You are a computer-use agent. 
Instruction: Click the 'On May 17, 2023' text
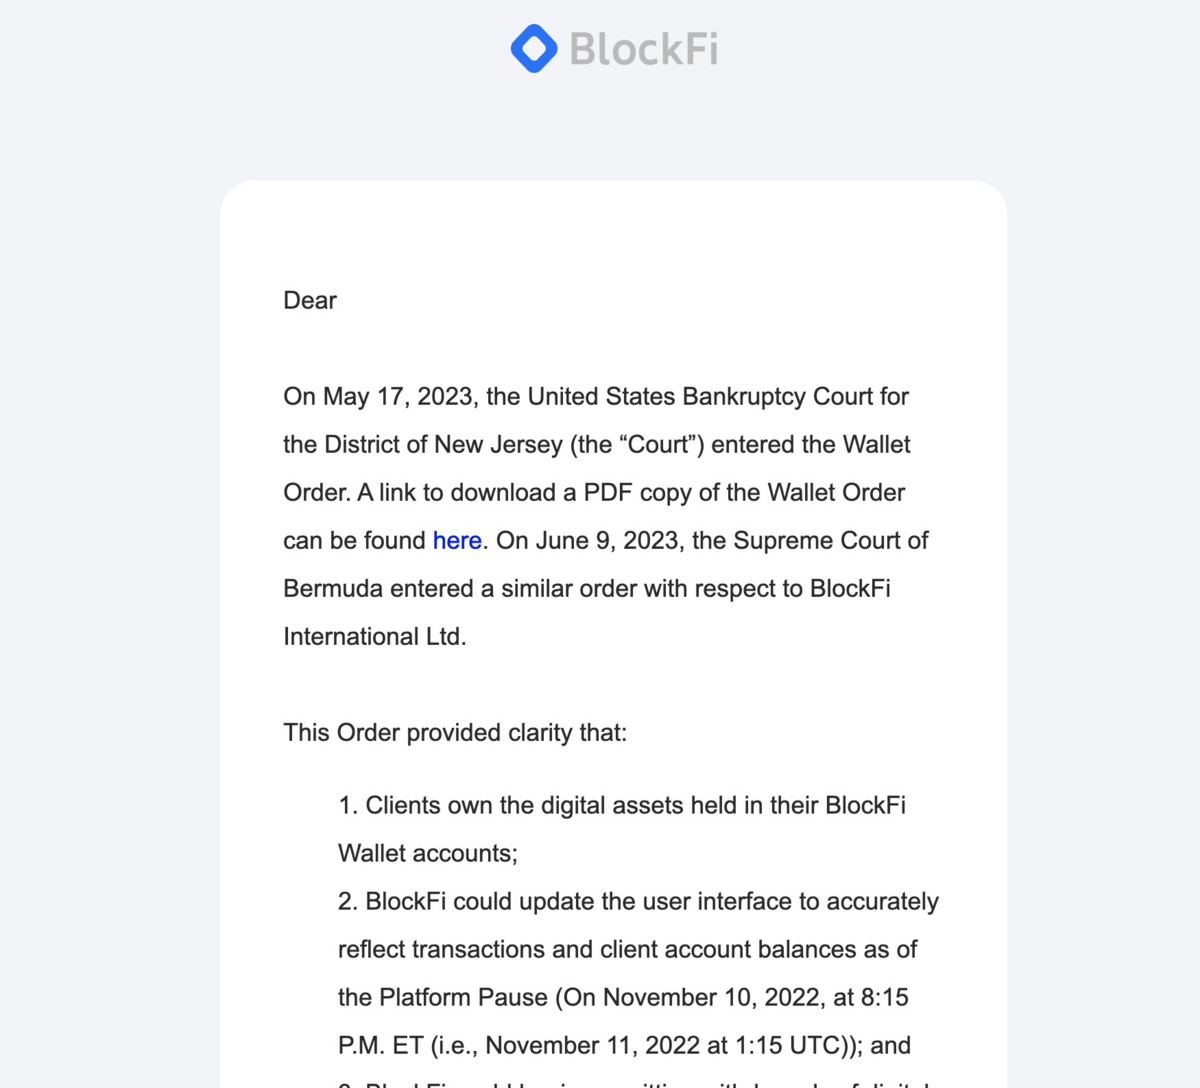pos(377,397)
